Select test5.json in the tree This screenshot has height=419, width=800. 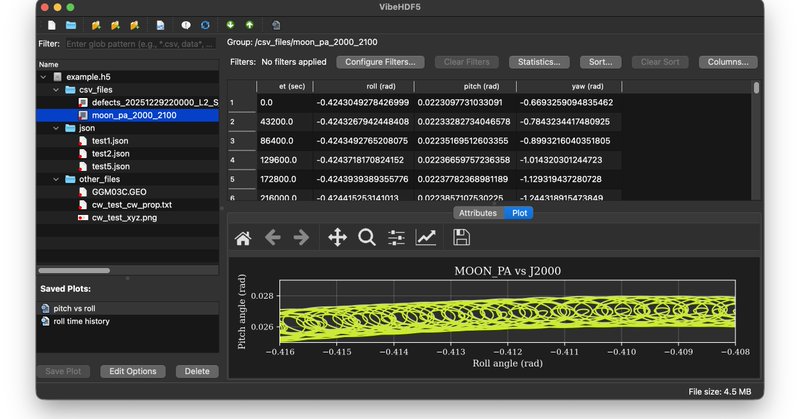pyautogui.click(x=128, y=166)
